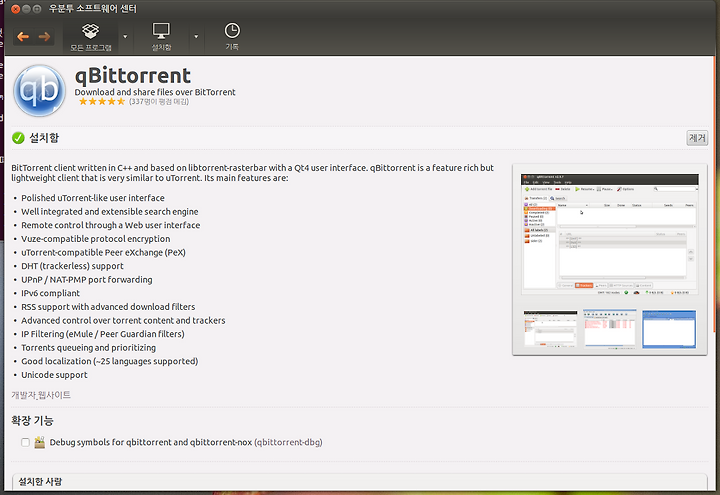Viewport: 720px width, 495px height.
Task: Go back with the left arrow
Action: pyautogui.click(x=23, y=37)
